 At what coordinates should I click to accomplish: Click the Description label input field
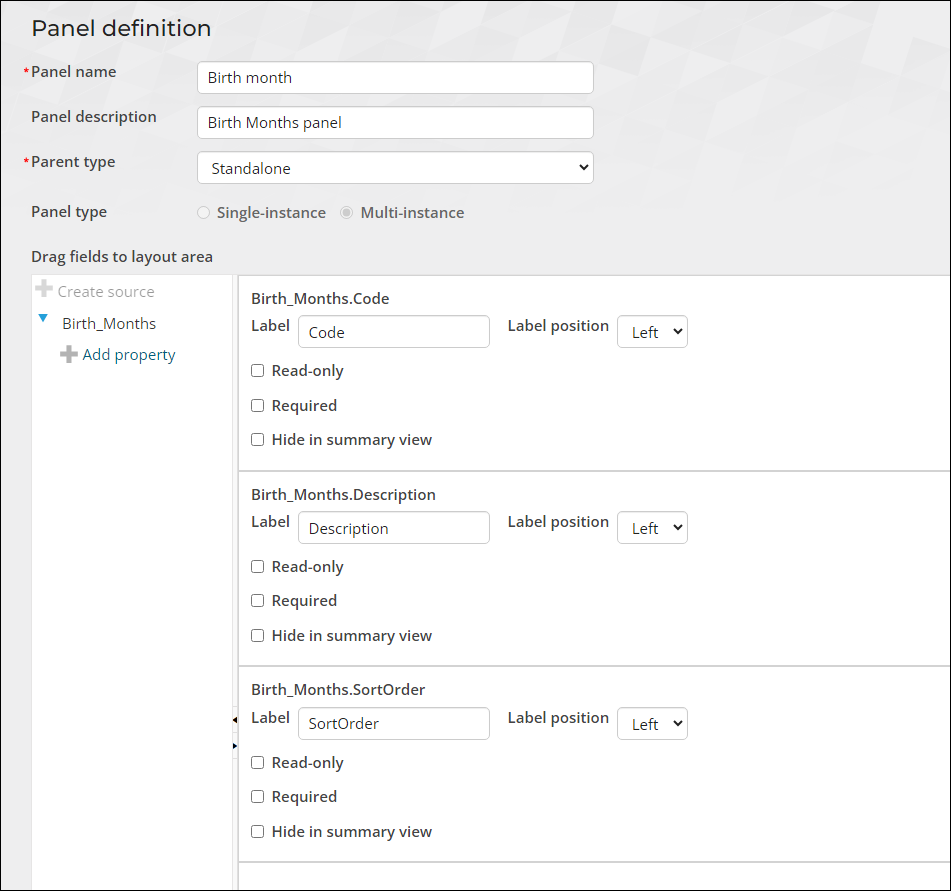click(394, 528)
